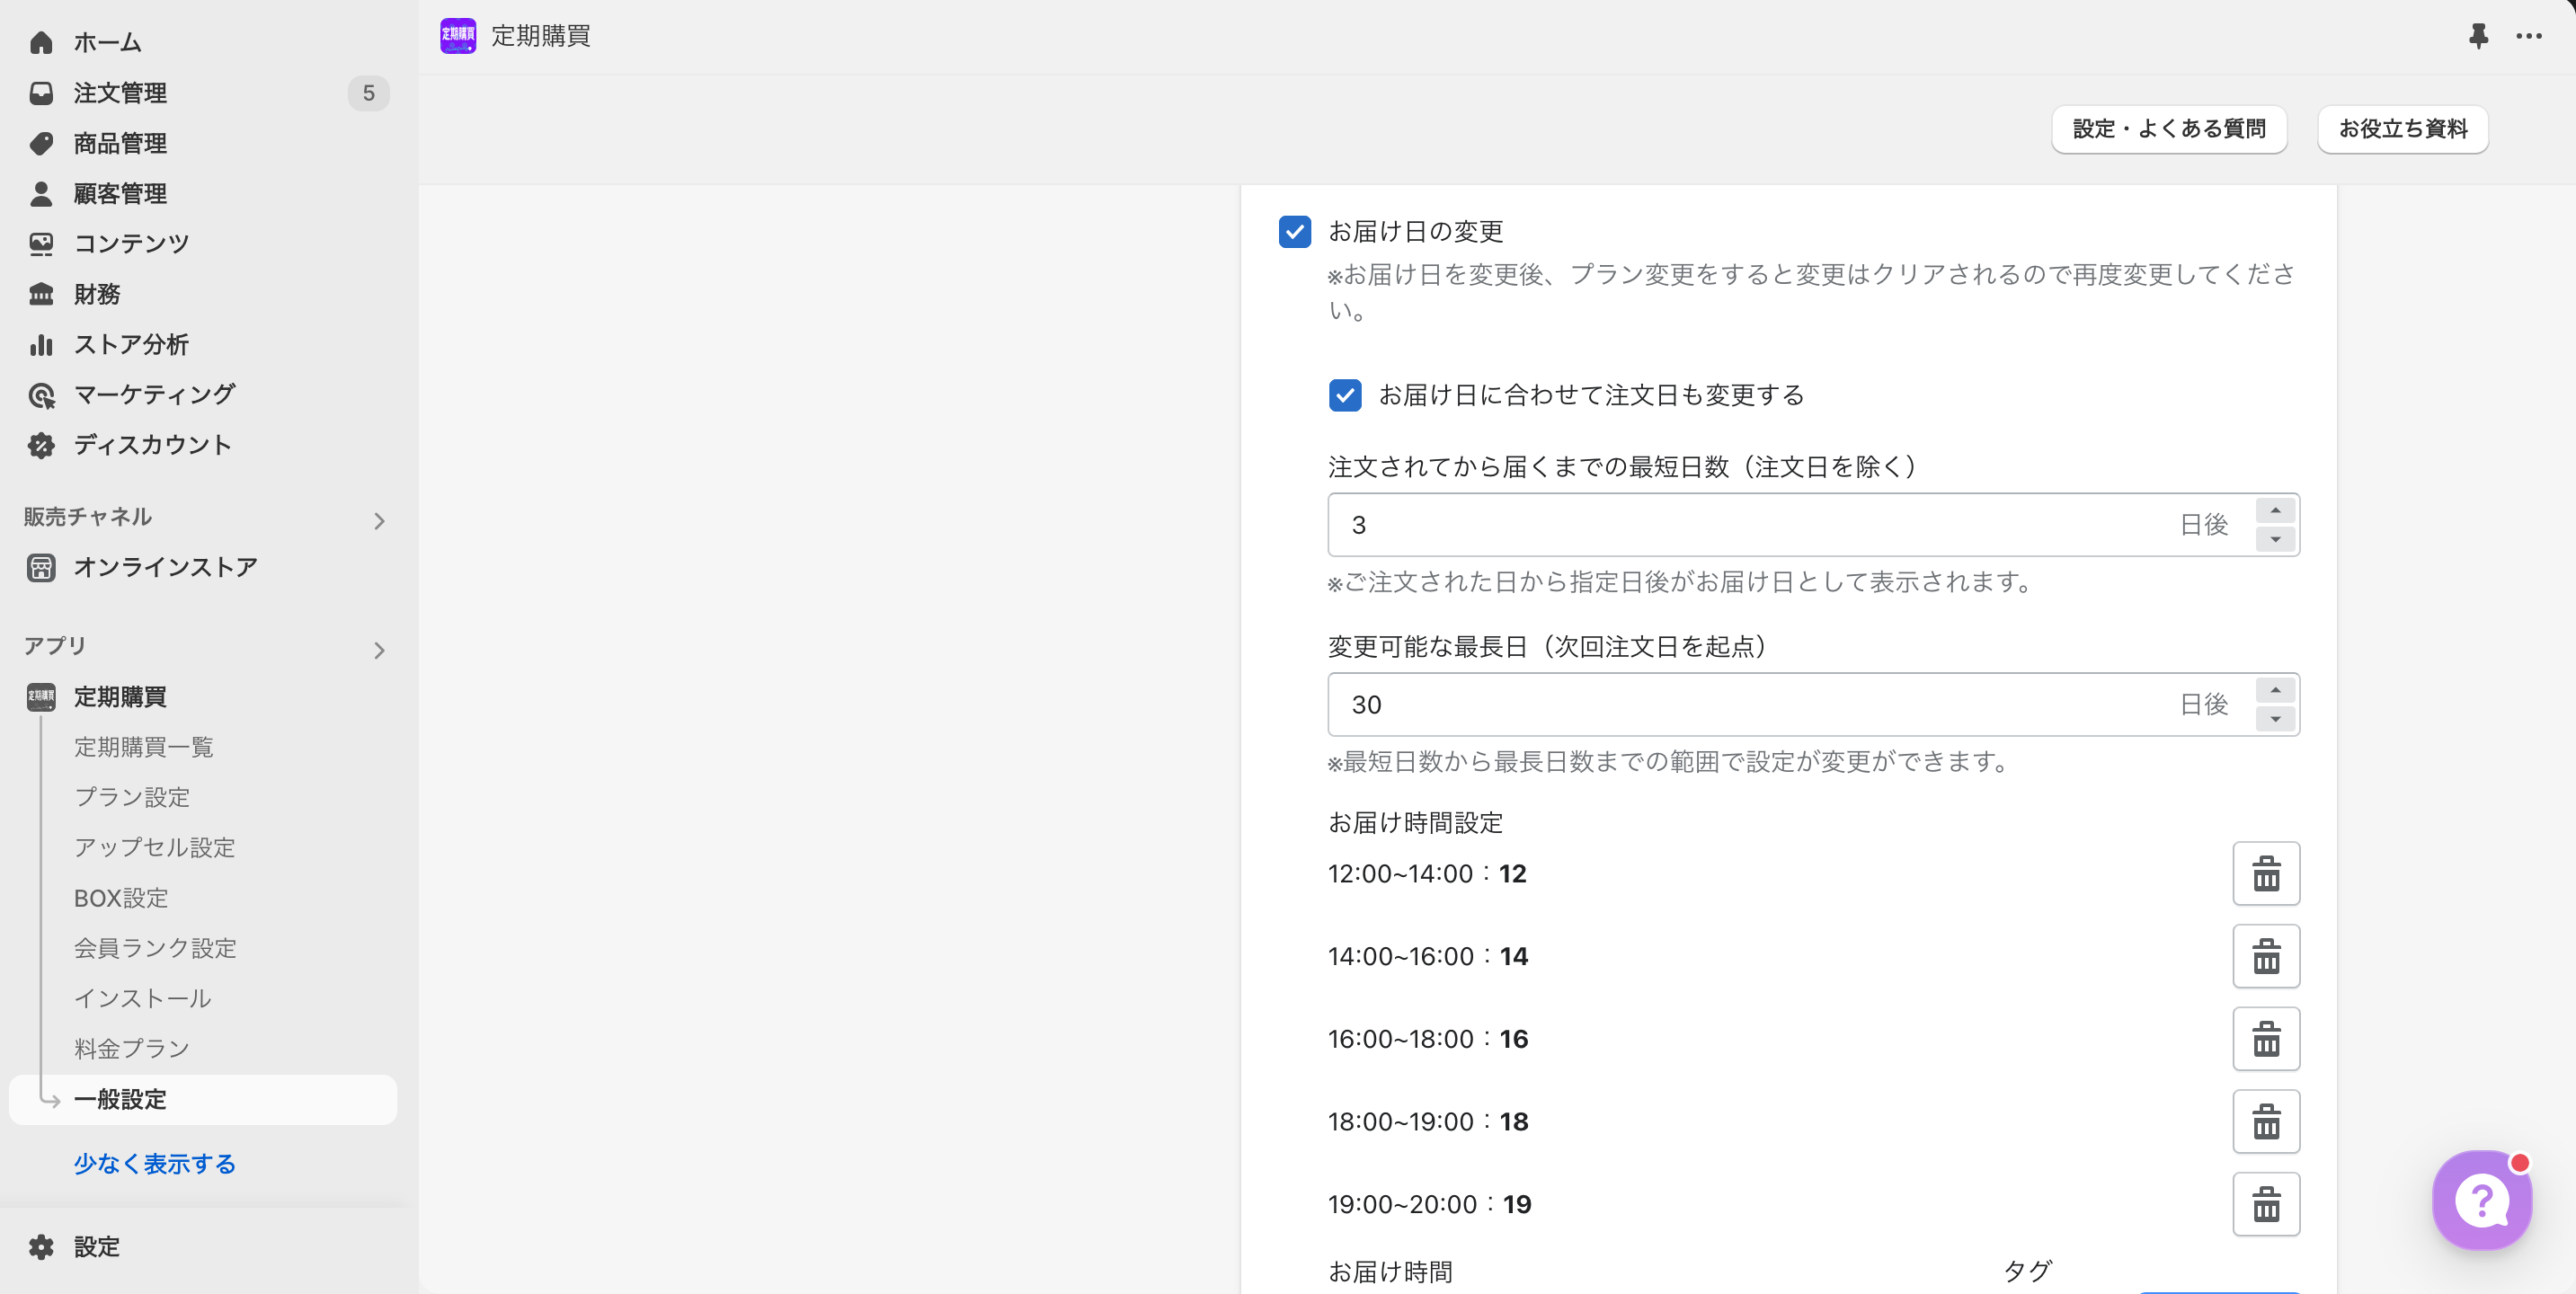The image size is (2576, 1294).
Task: Uncheck the お届け日の変更 checkbox
Action: (1294, 231)
